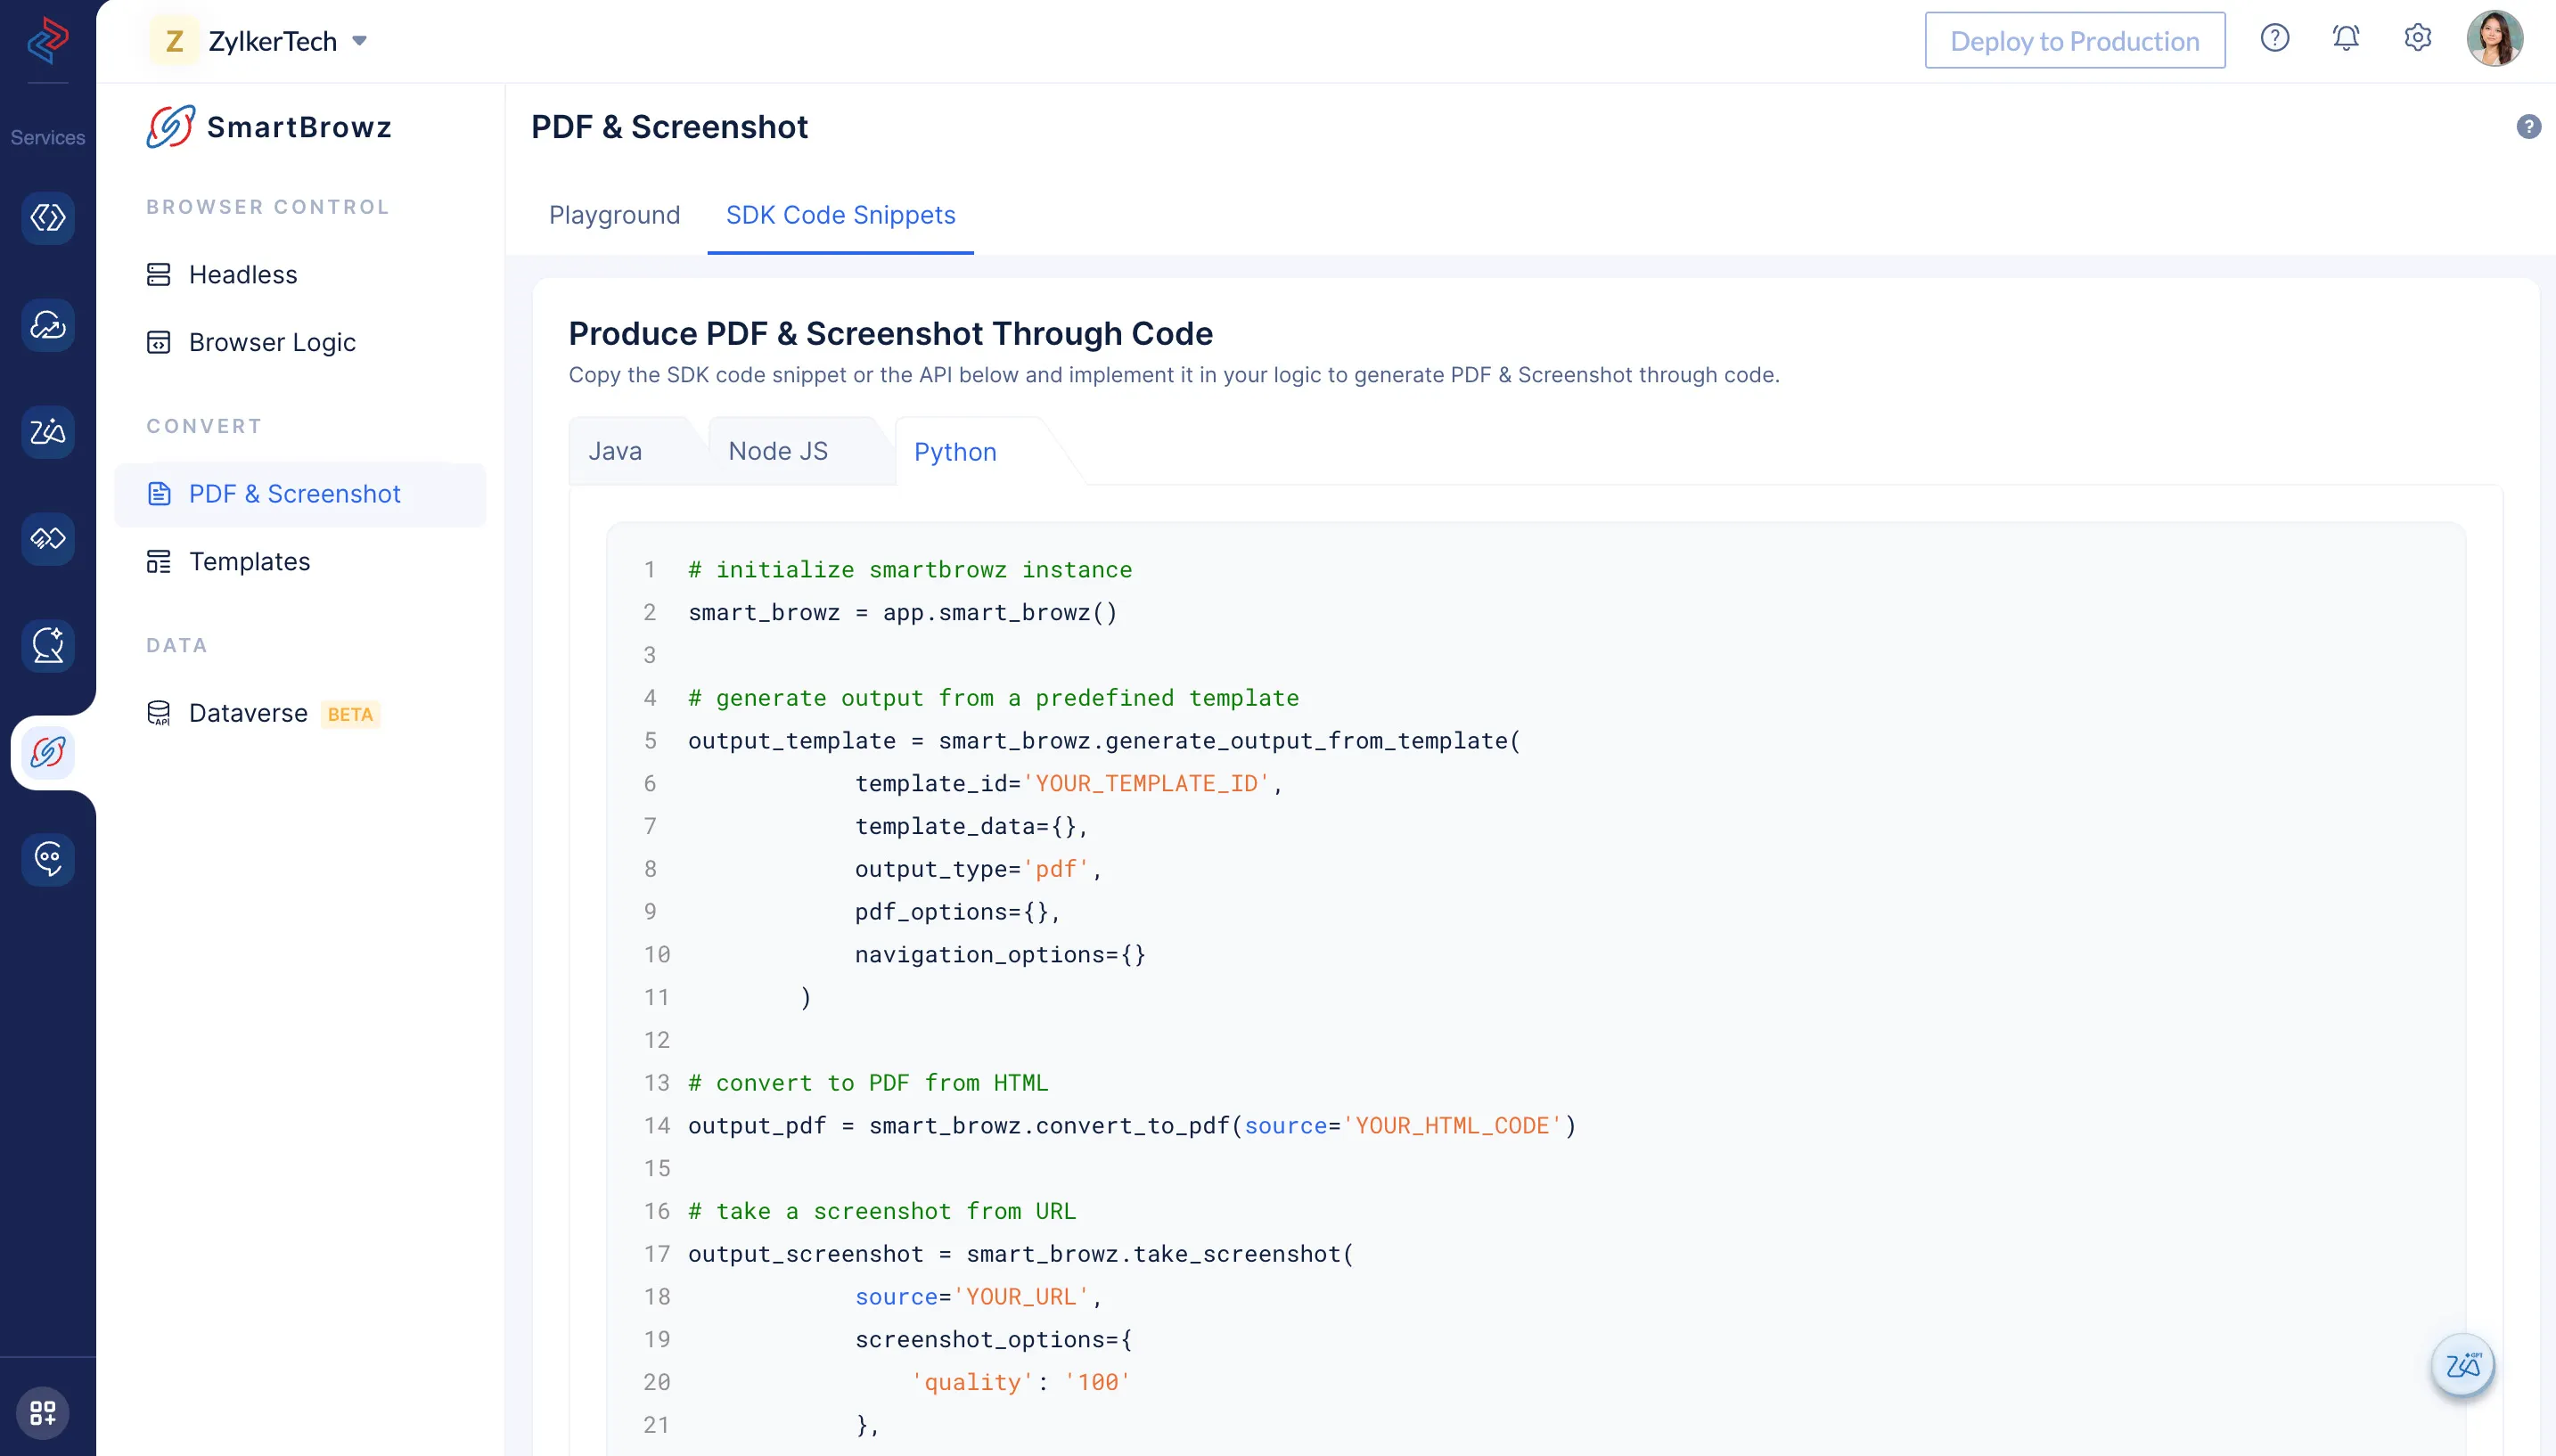The width and height of the screenshot is (2556, 1456).
Task: Click the 'generate_output_from_template(' code line
Action: (x=1104, y=741)
